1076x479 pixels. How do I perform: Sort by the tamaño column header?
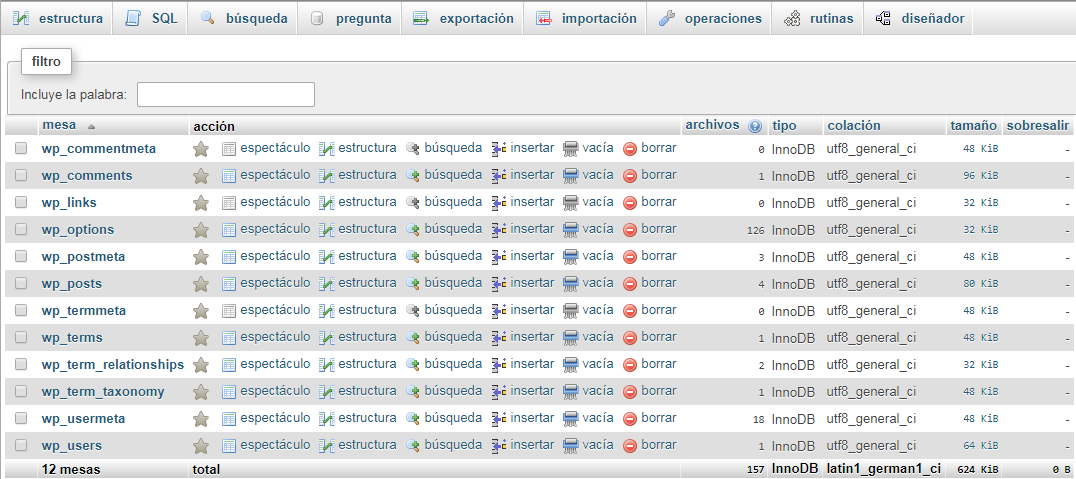(x=972, y=126)
